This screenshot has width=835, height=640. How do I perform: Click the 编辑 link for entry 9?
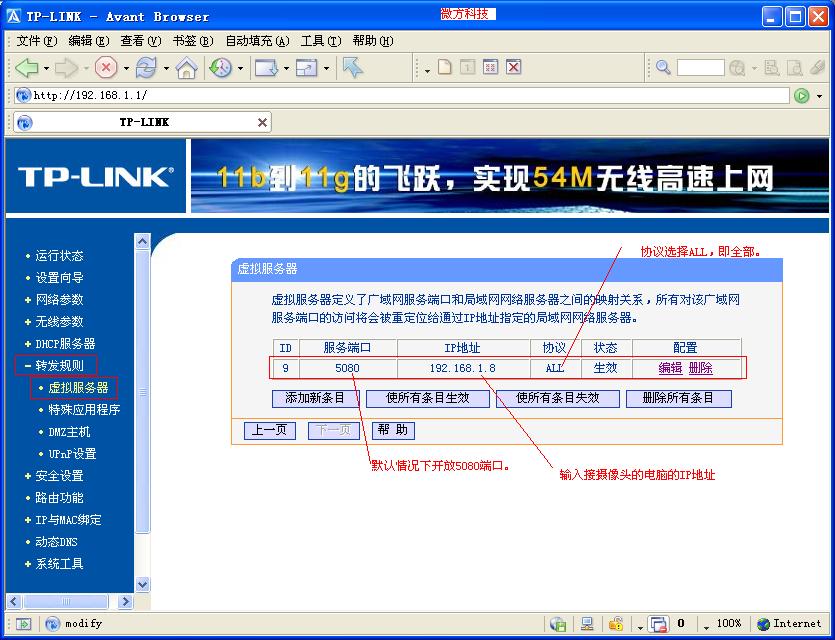coord(670,368)
